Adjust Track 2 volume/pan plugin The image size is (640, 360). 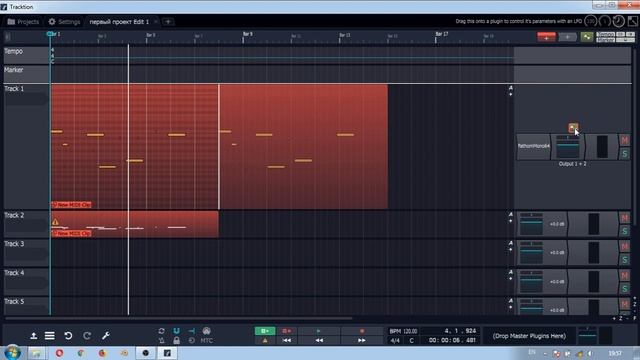543,224
